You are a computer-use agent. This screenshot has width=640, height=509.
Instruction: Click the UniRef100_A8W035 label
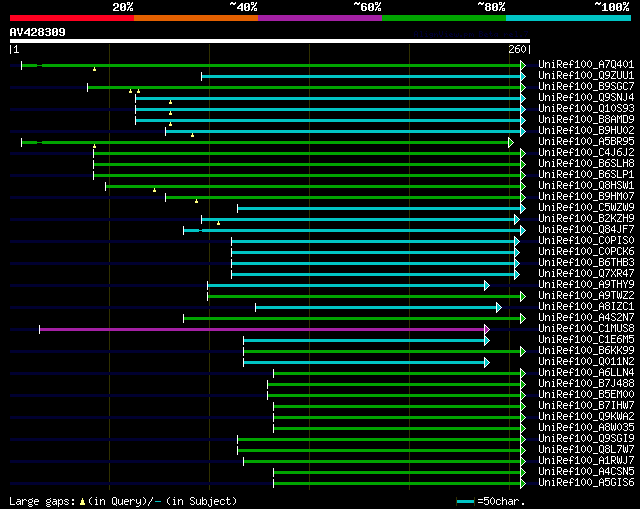coord(586,428)
